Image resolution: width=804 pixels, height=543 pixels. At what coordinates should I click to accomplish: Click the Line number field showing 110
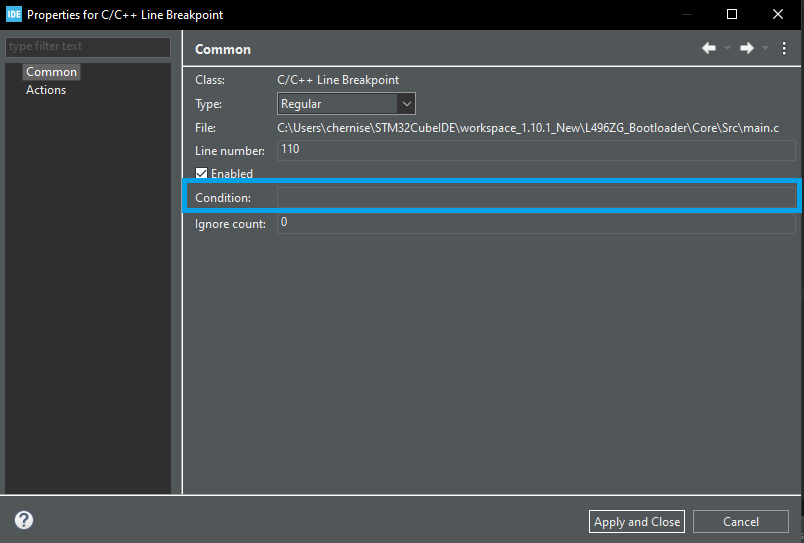(x=536, y=150)
